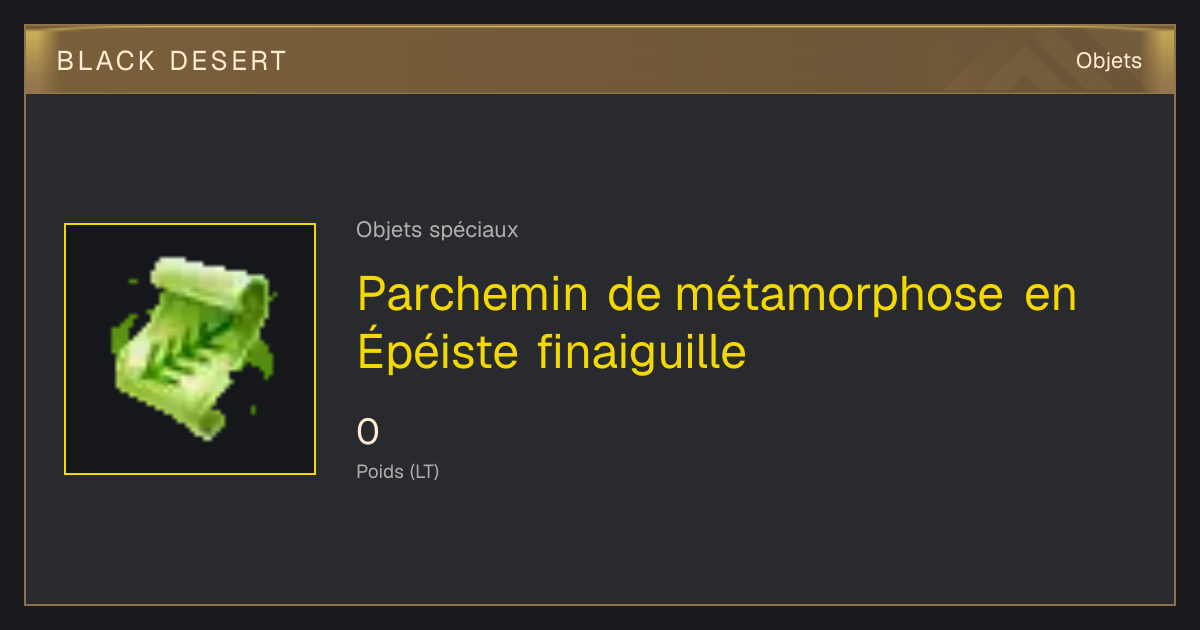Screen dimensions: 1200x630
Task: Open the Objets section label
Action: pyautogui.click(x=1108, y=61)
